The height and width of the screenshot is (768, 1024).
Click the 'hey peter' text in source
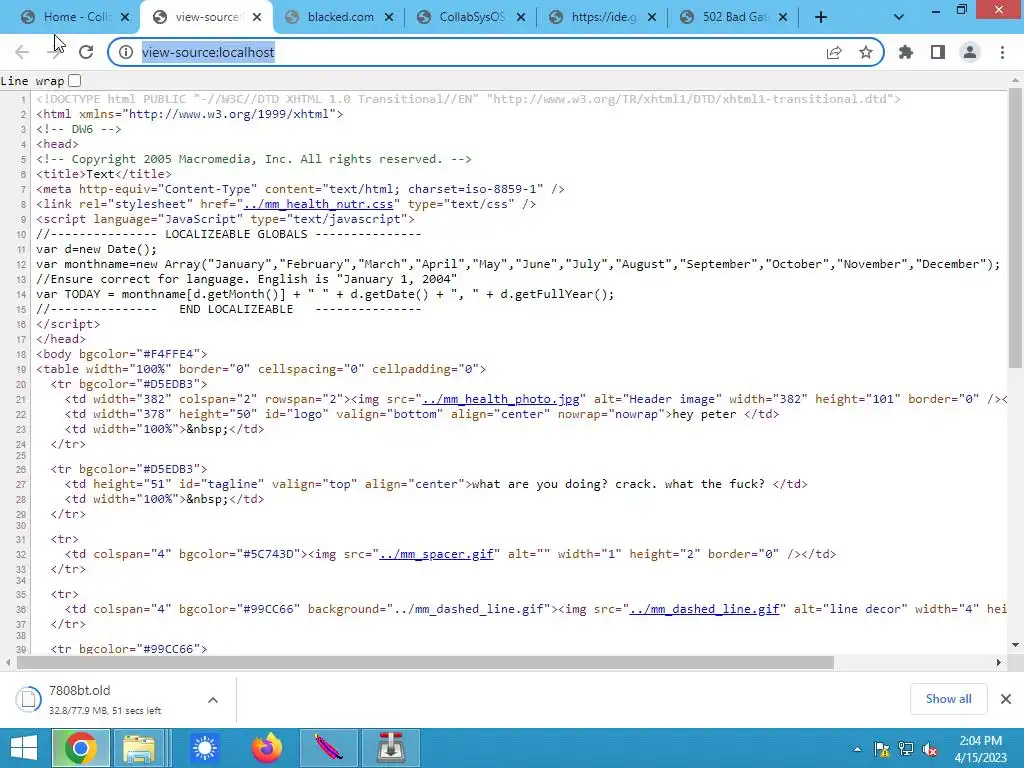pyautogui.click(x=704, y=415)
